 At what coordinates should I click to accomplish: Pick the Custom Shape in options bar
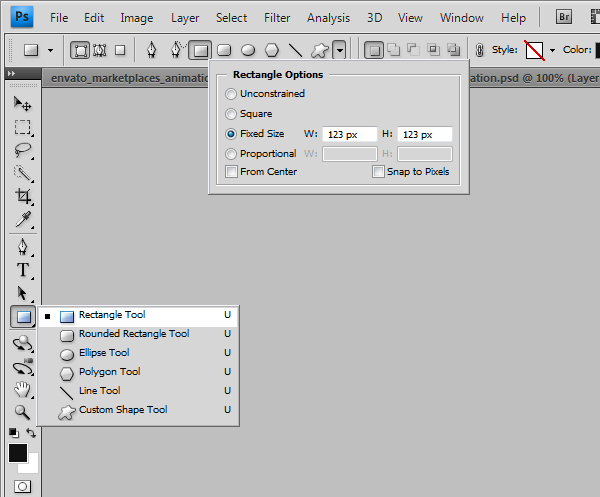(320, 50)
